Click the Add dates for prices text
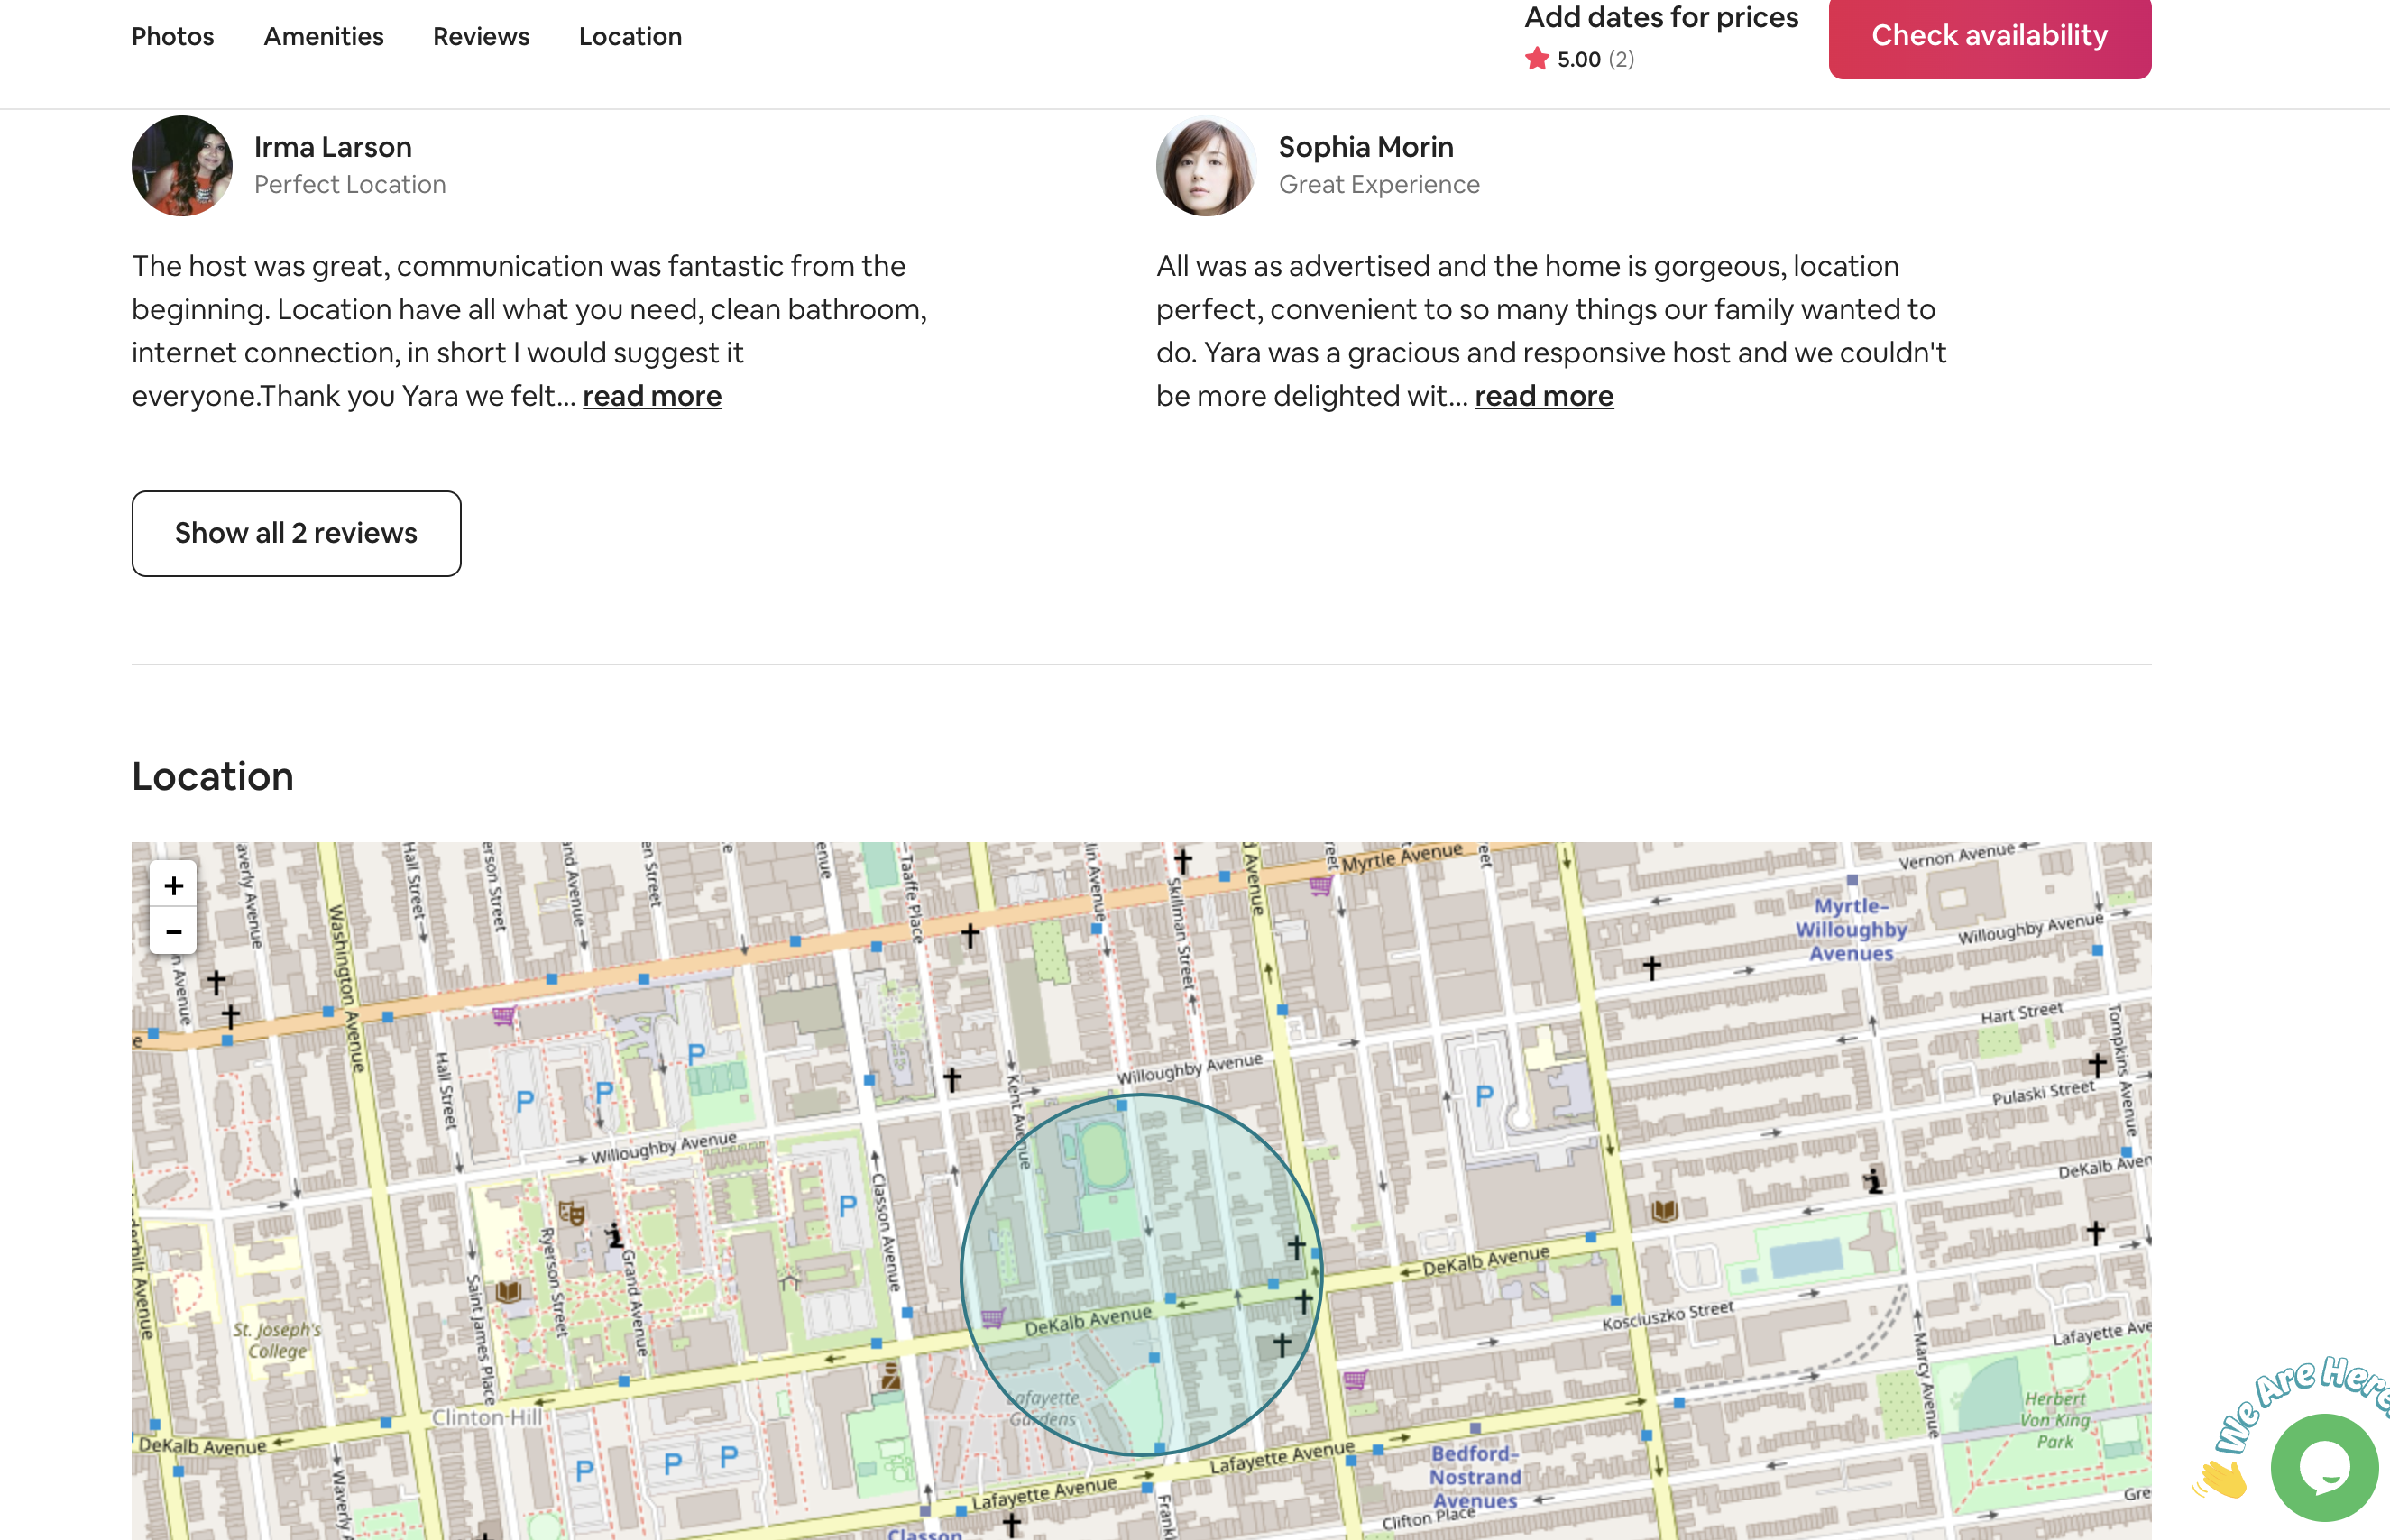Image resolution: width=2390 pixels, height=1540 pixels. (x=1661, y=17)
